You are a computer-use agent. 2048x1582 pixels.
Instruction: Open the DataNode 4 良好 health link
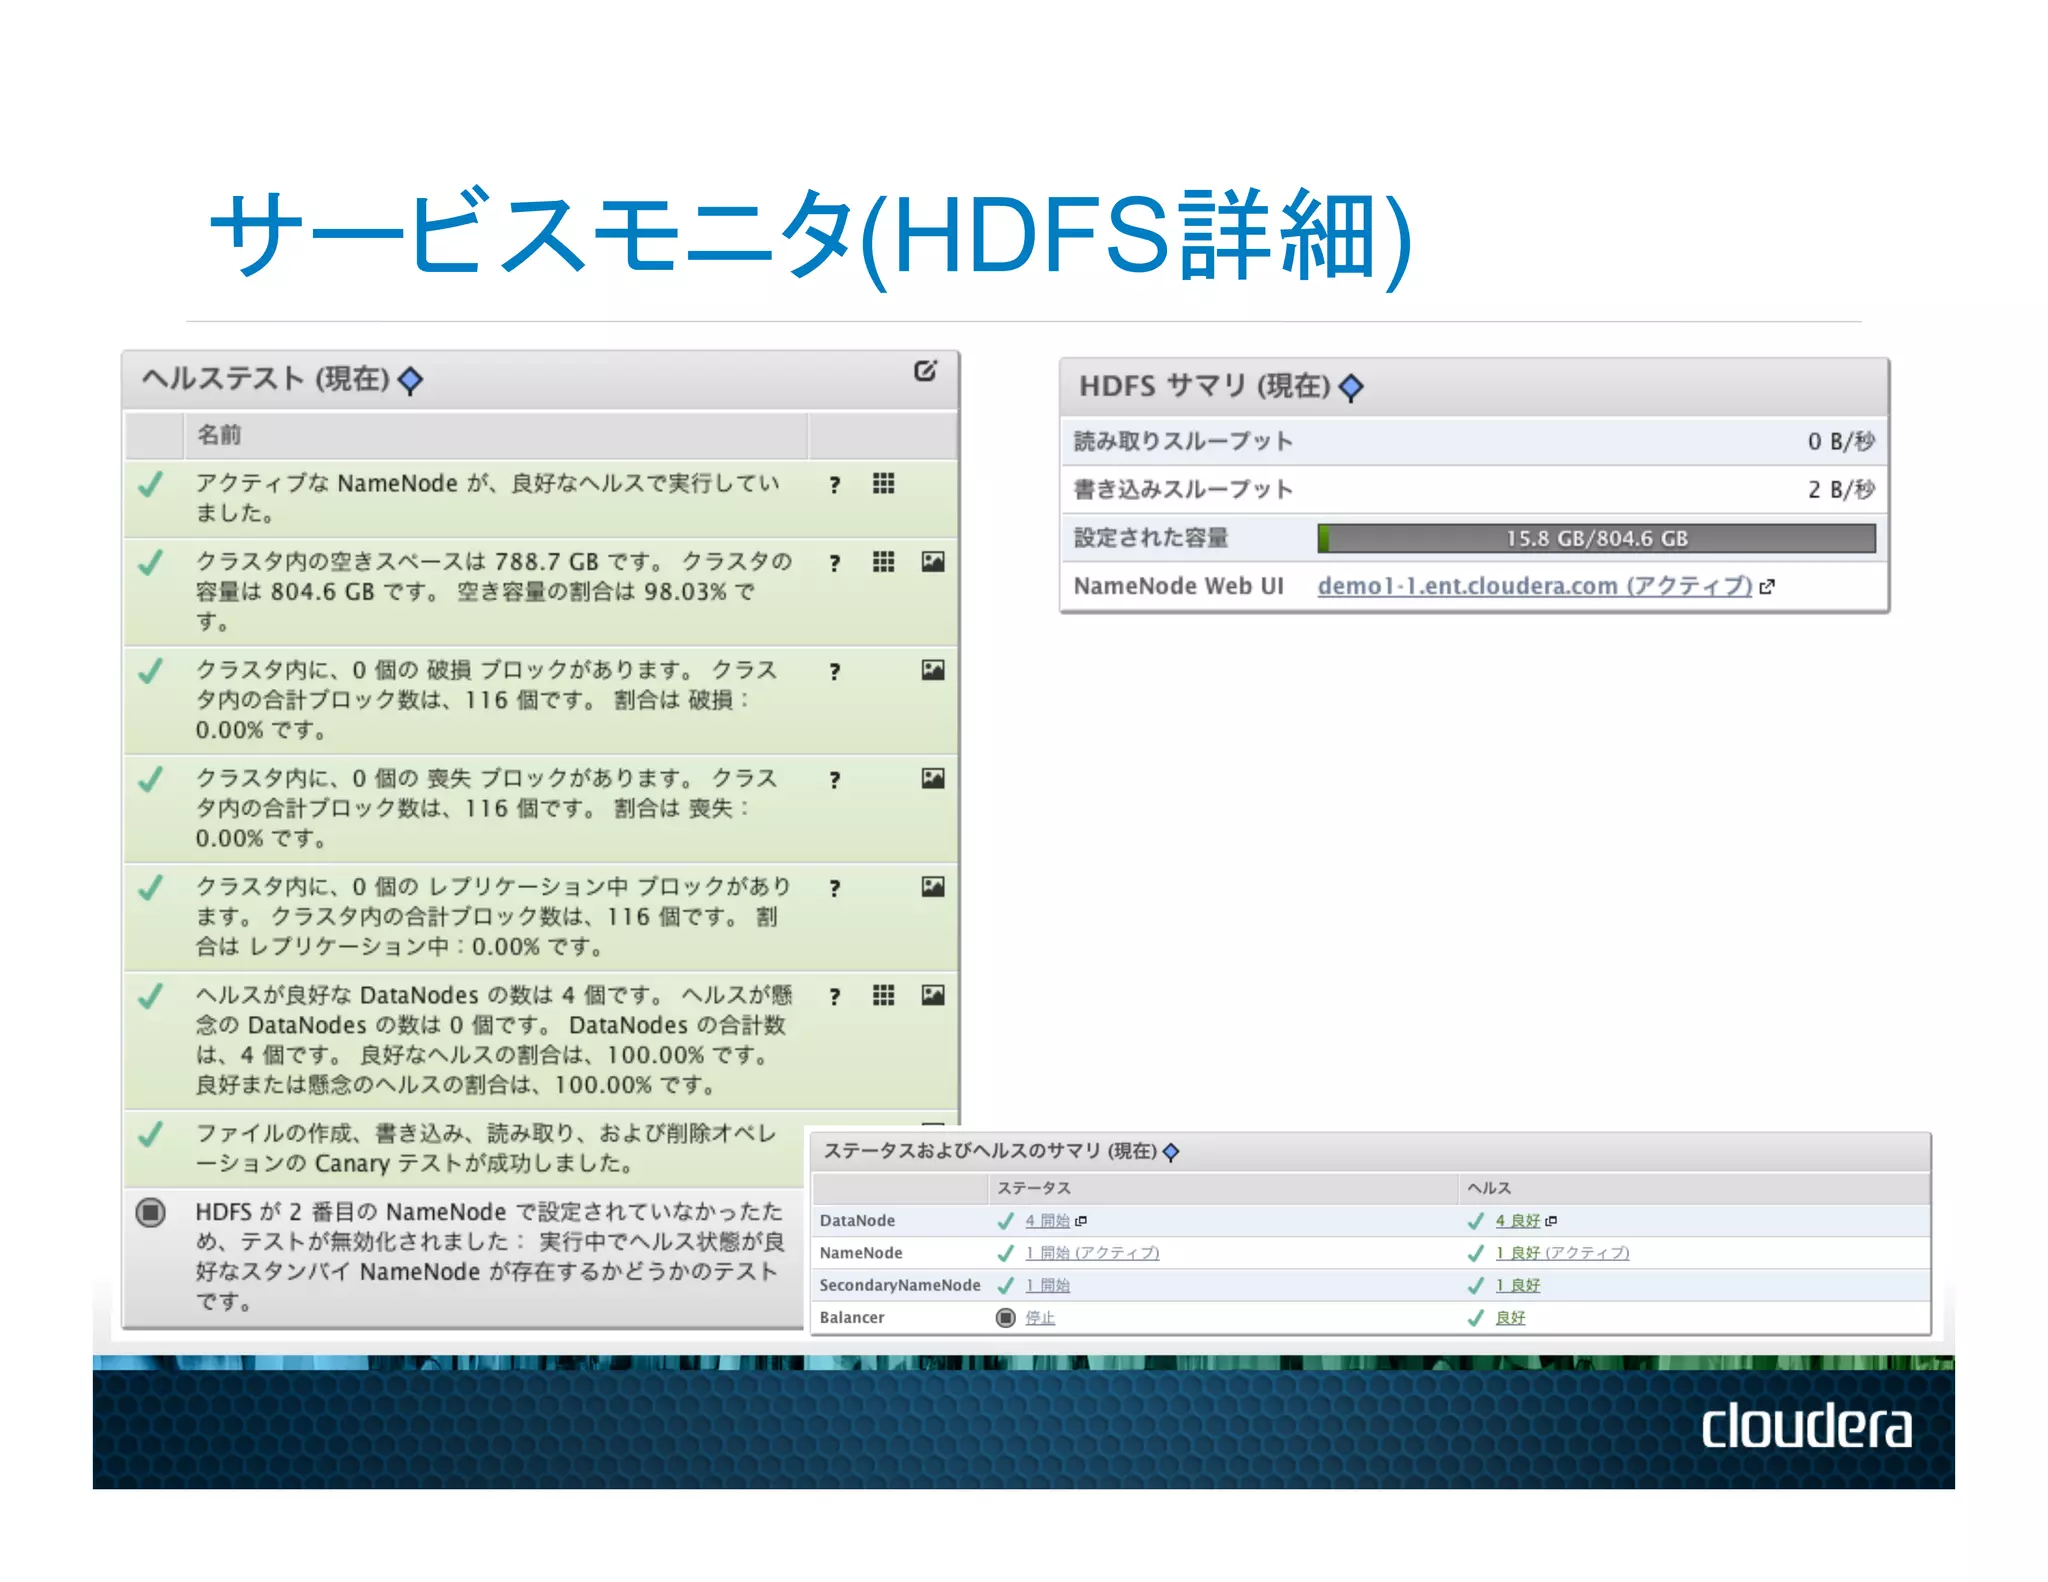pyautogui.click(x=1517, y=1221)
